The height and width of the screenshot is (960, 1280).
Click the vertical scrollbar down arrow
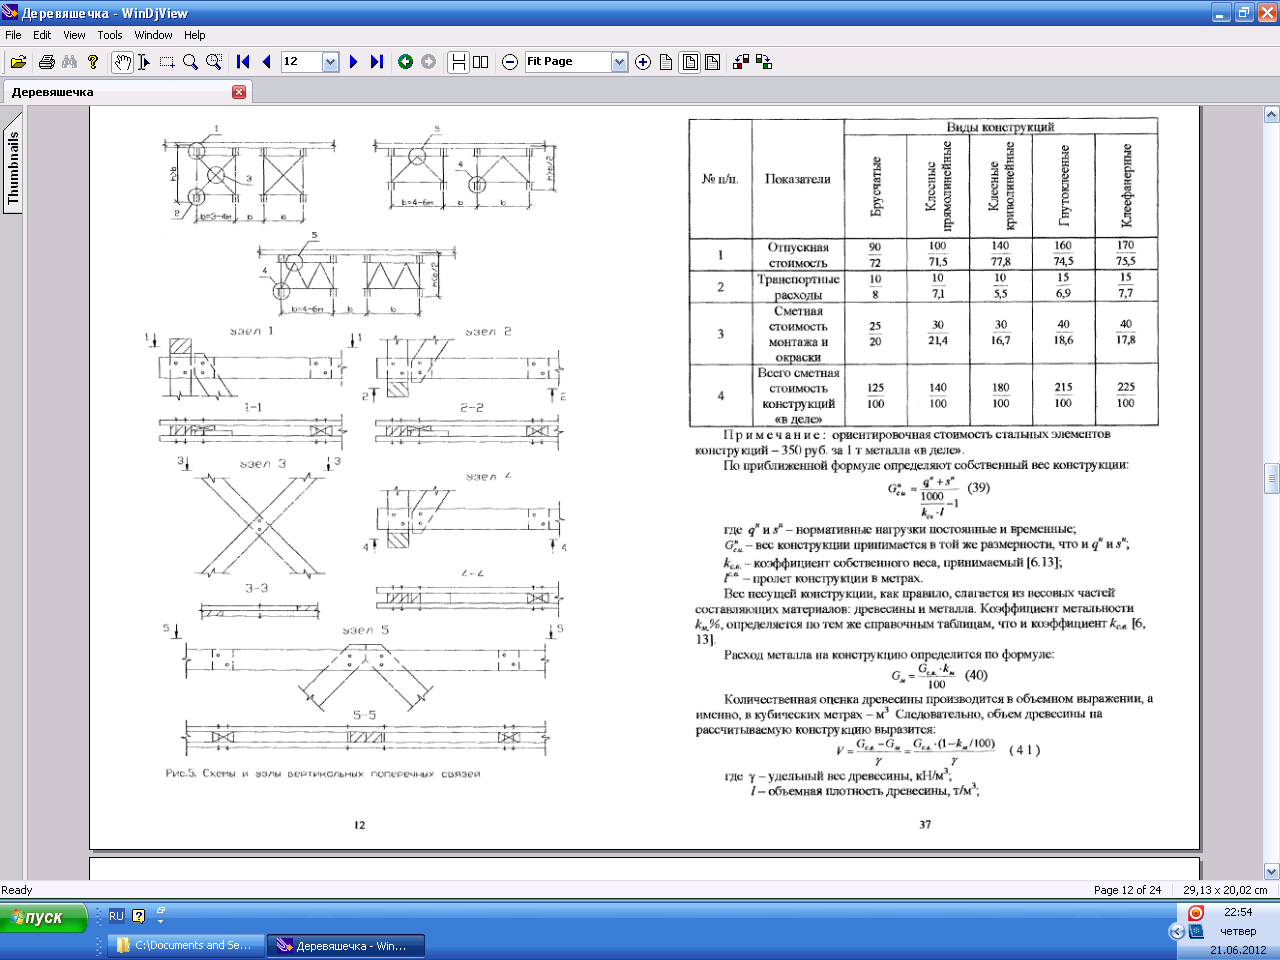coord(1272,871)
